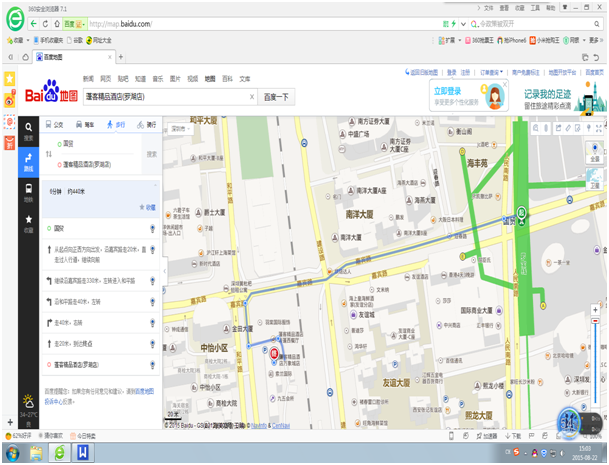Screen dimensions: 609x465
Task: Open the 图片 Baidu nav link
Action: (x=175, y=79)
